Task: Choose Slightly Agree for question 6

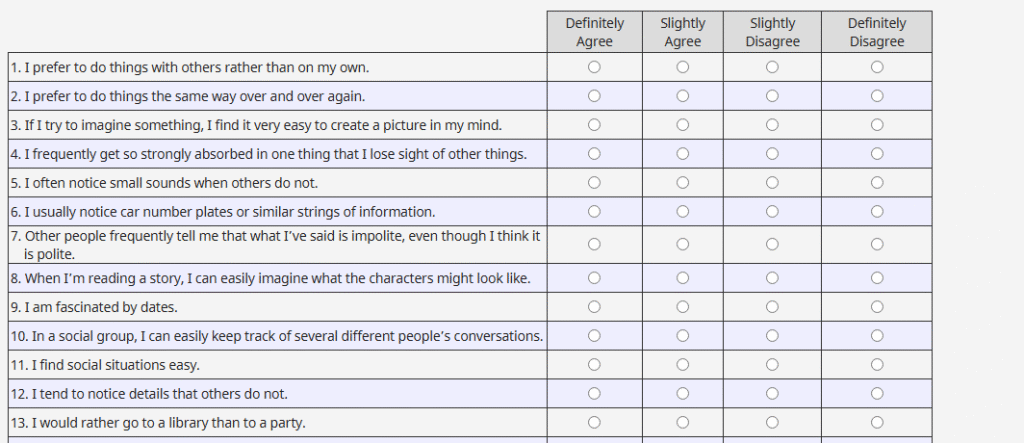Action: [683, 212]
